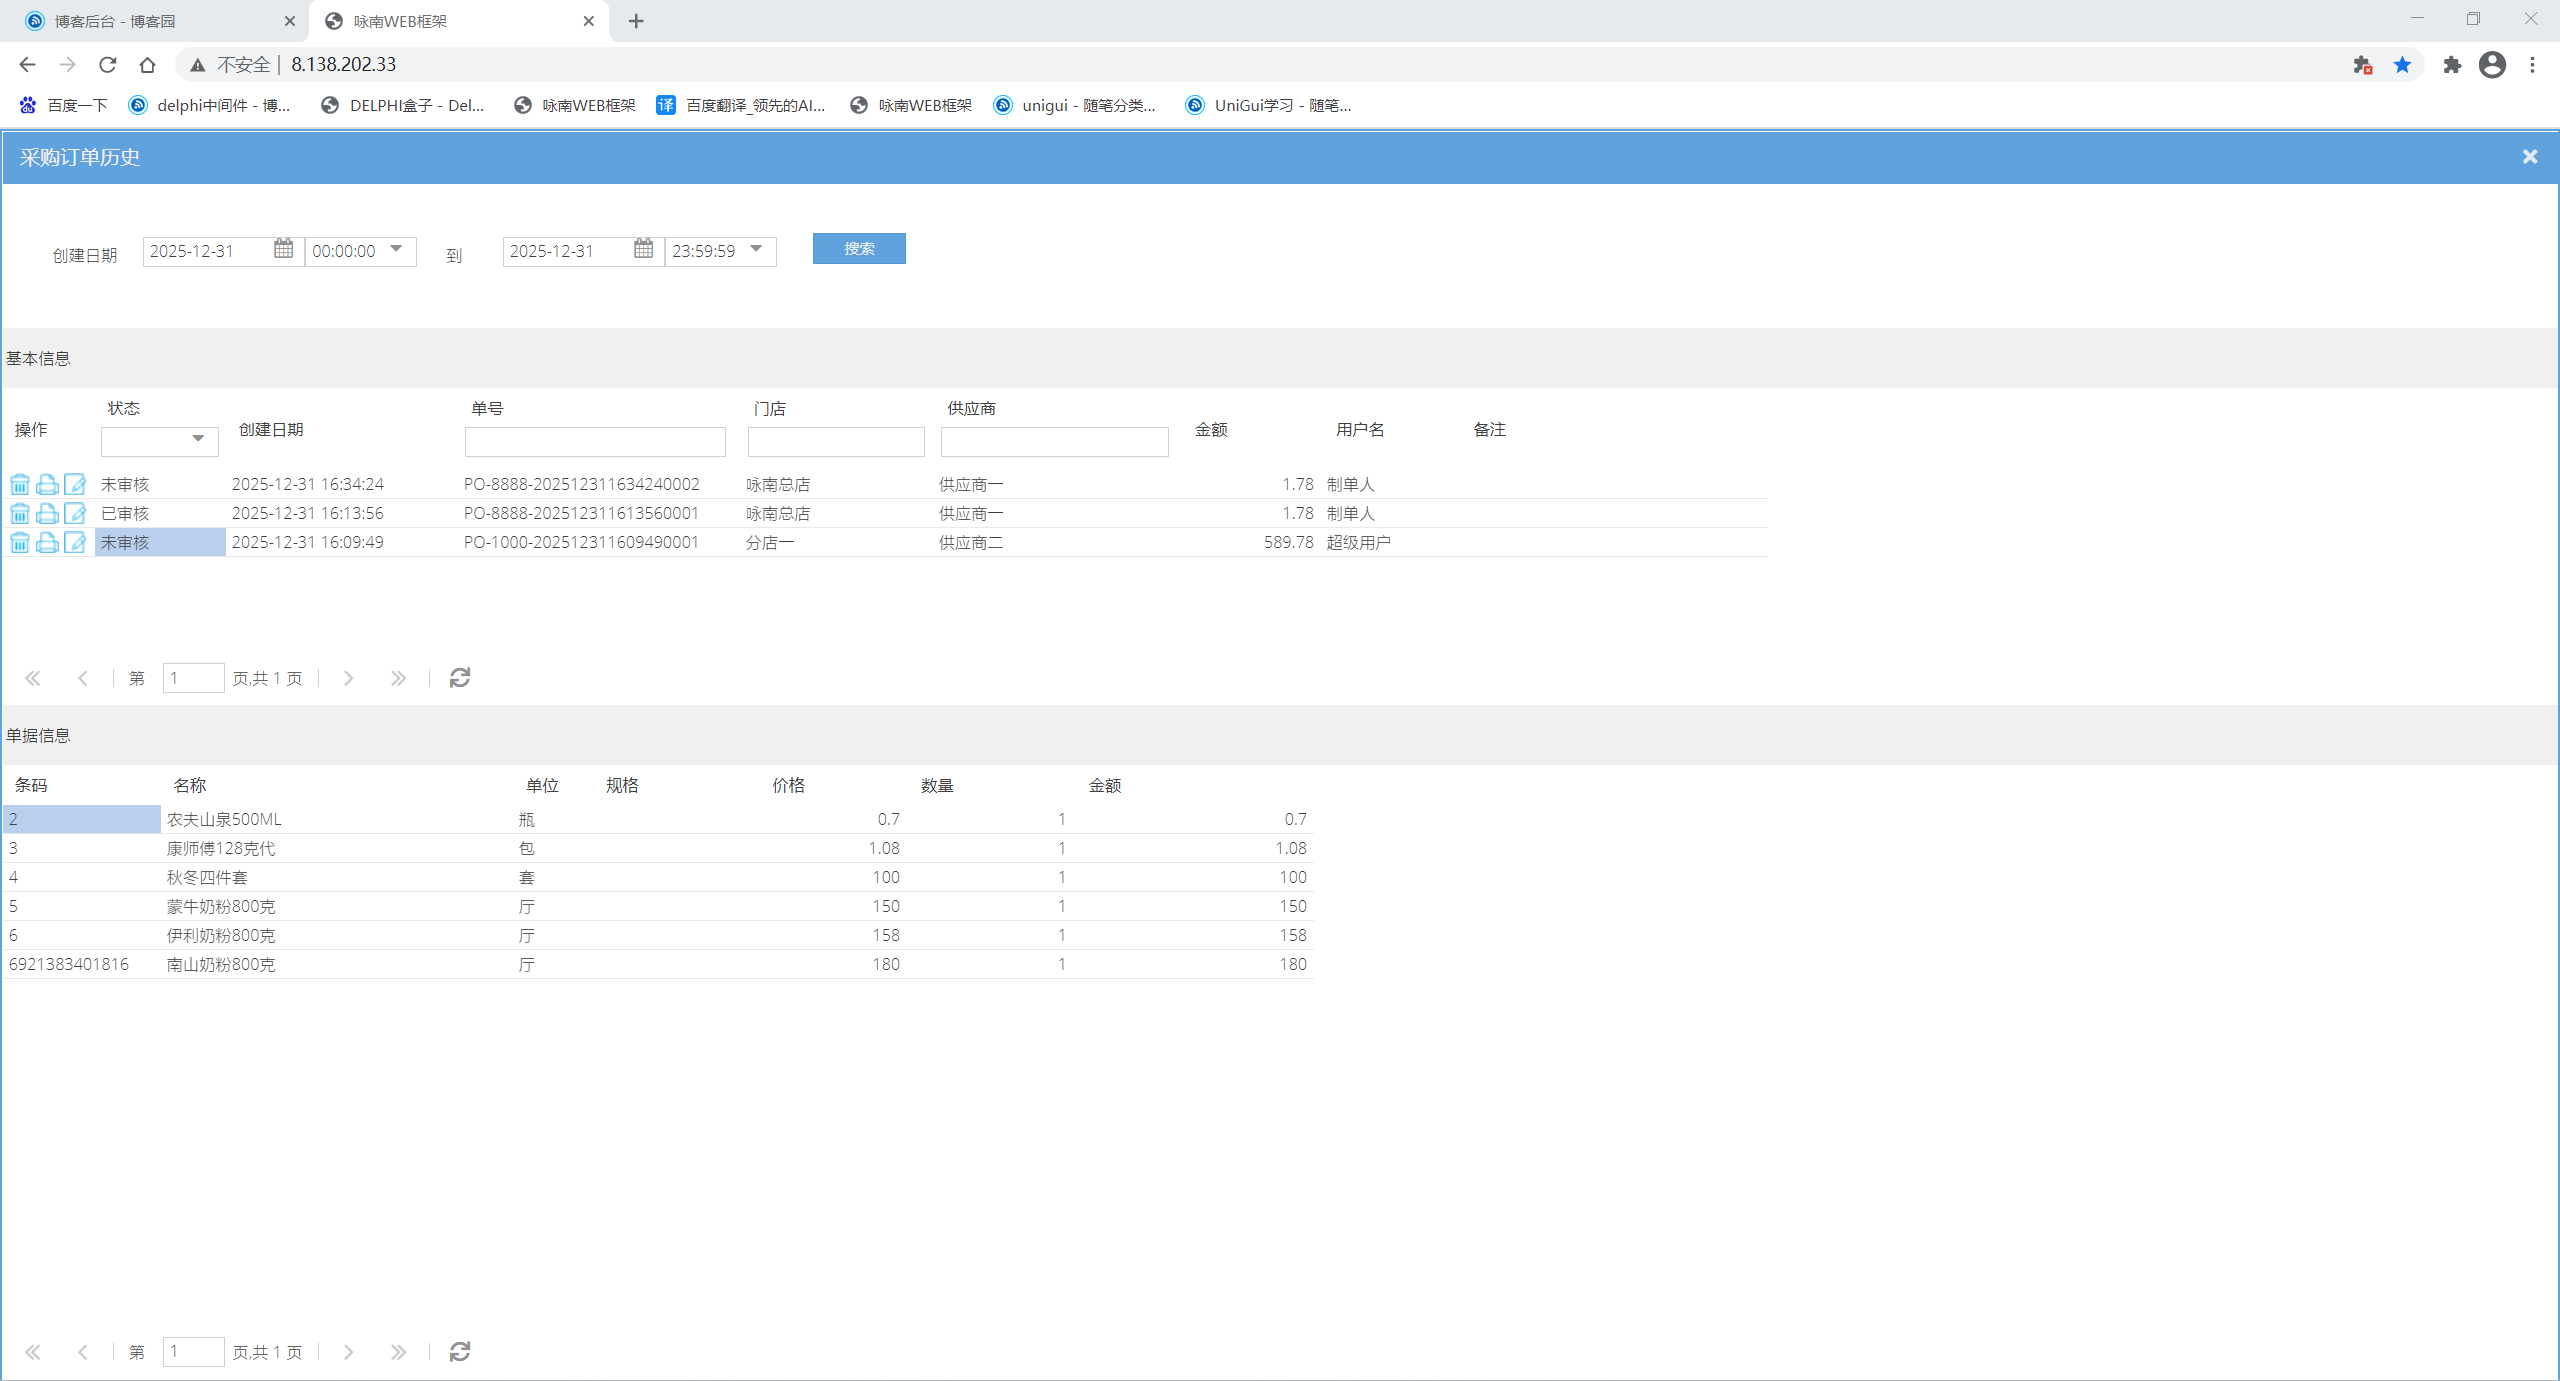Refresh the 单据信息 detail grid

(460, 1352)
